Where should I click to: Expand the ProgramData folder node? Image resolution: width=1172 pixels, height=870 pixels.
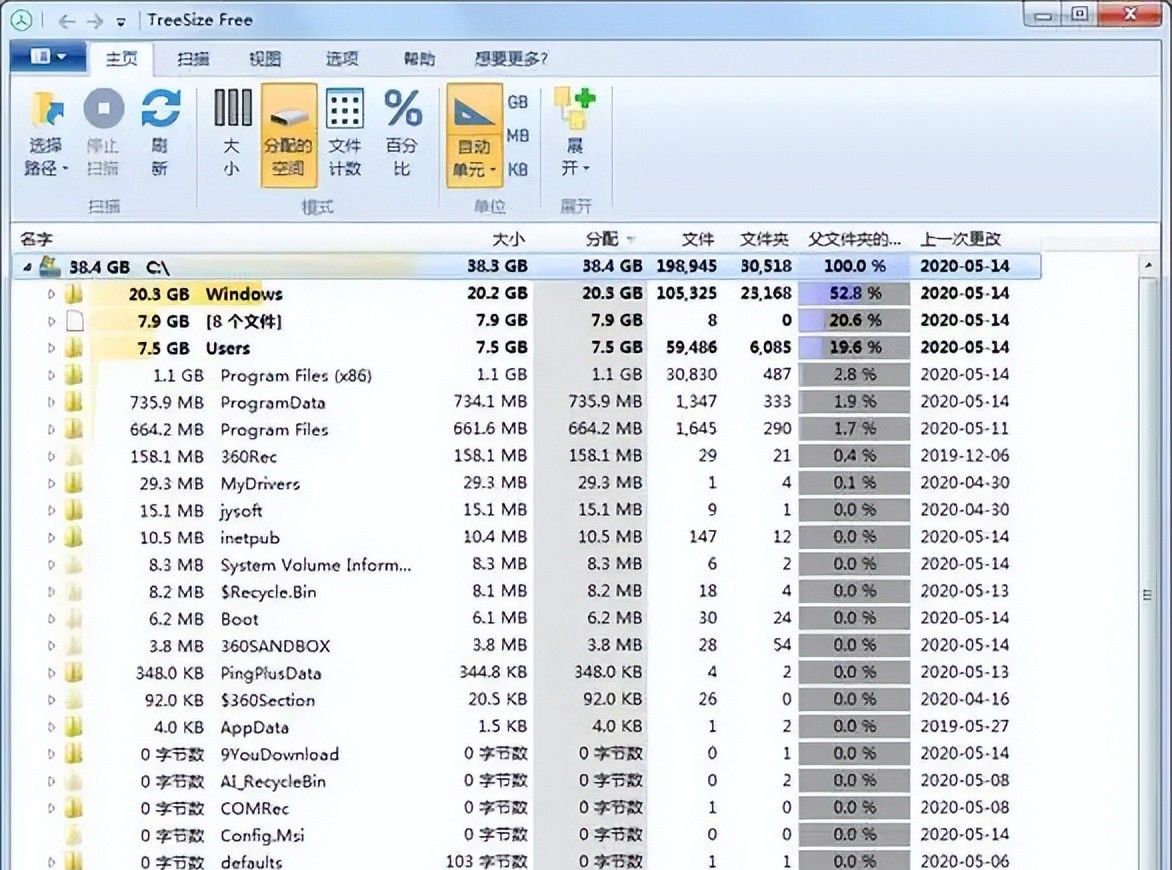51,402
